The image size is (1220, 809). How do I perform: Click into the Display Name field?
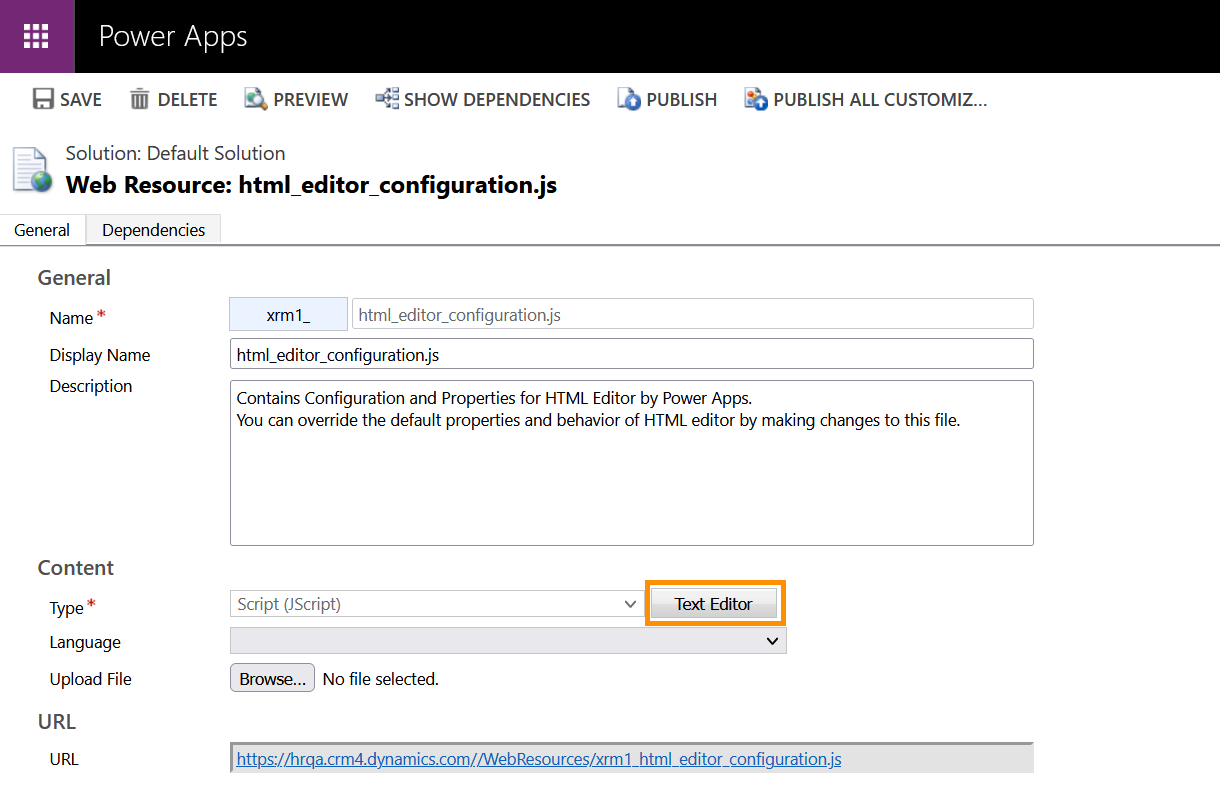632,354
